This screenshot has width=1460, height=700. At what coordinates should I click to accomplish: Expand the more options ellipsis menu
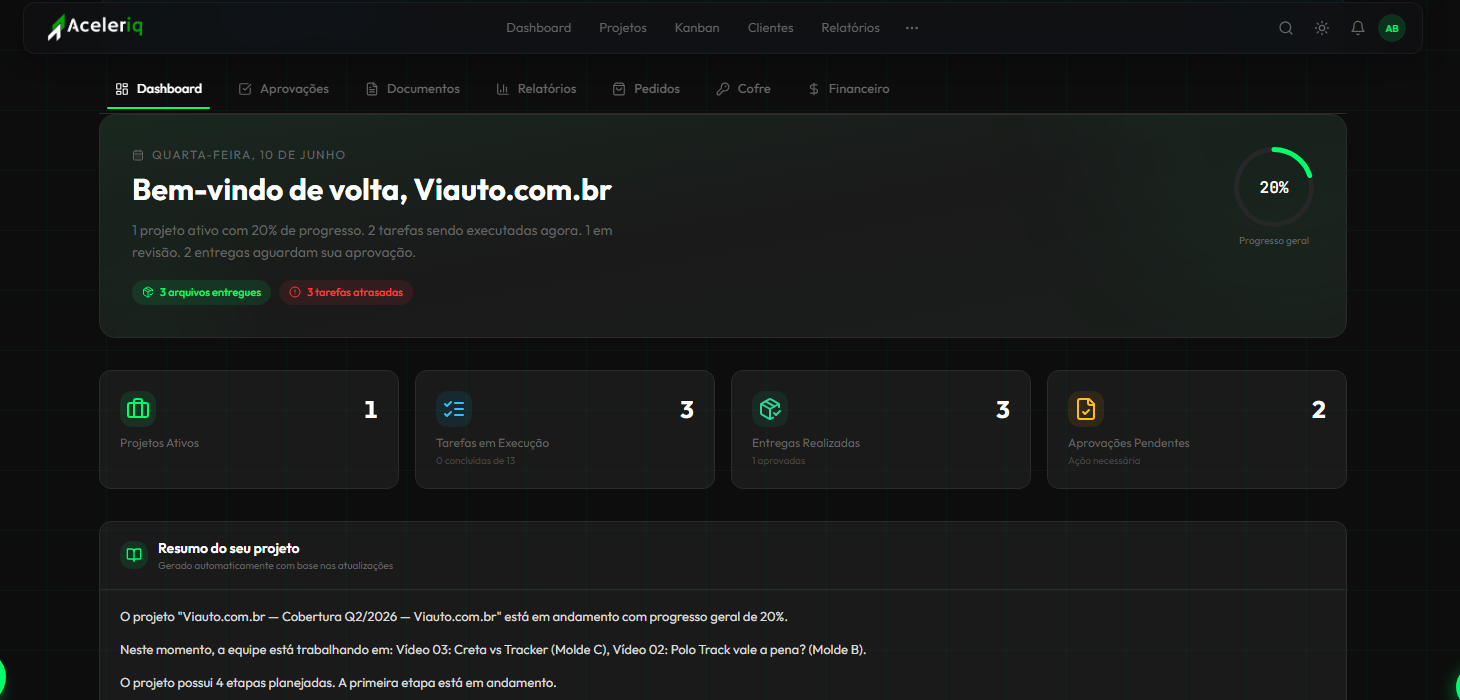[912, 28]
